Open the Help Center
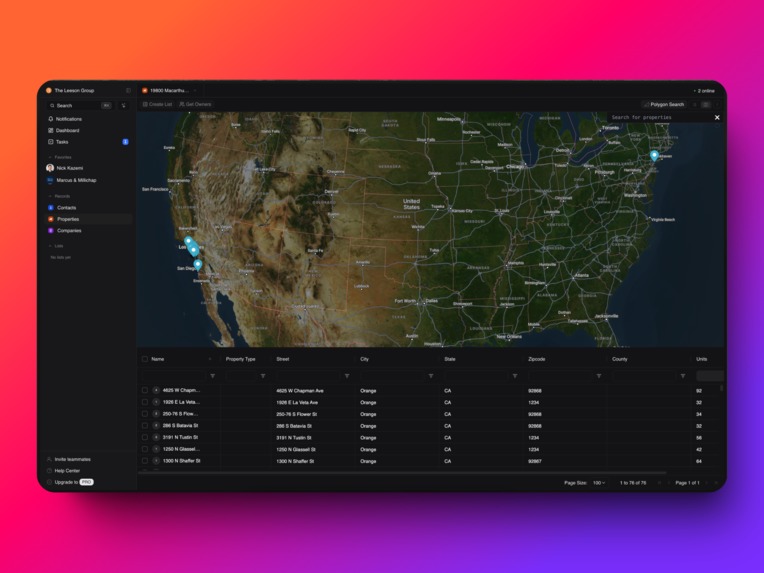This screenshot has height=573, width=764. click(63, 471)
